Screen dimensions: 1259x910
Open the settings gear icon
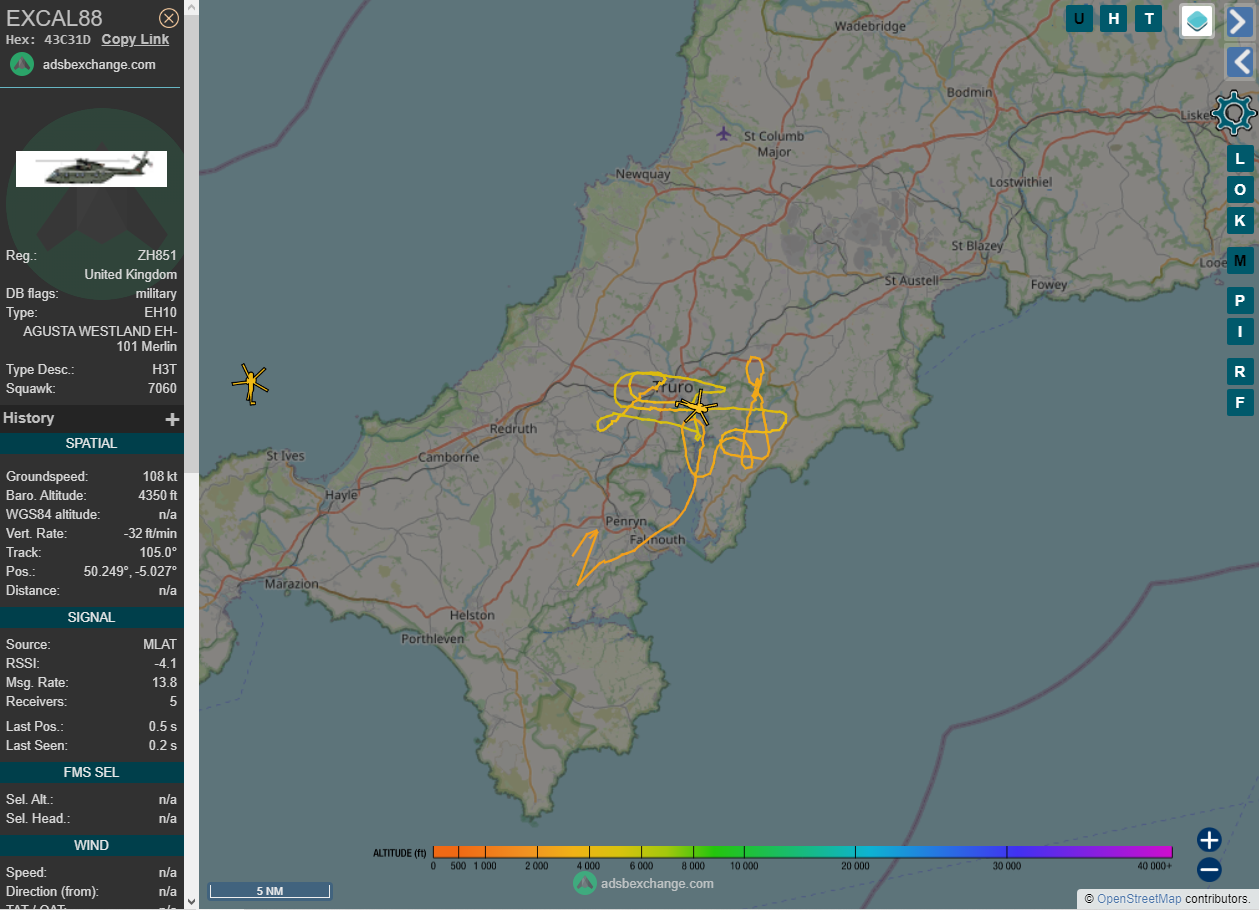1234,113
